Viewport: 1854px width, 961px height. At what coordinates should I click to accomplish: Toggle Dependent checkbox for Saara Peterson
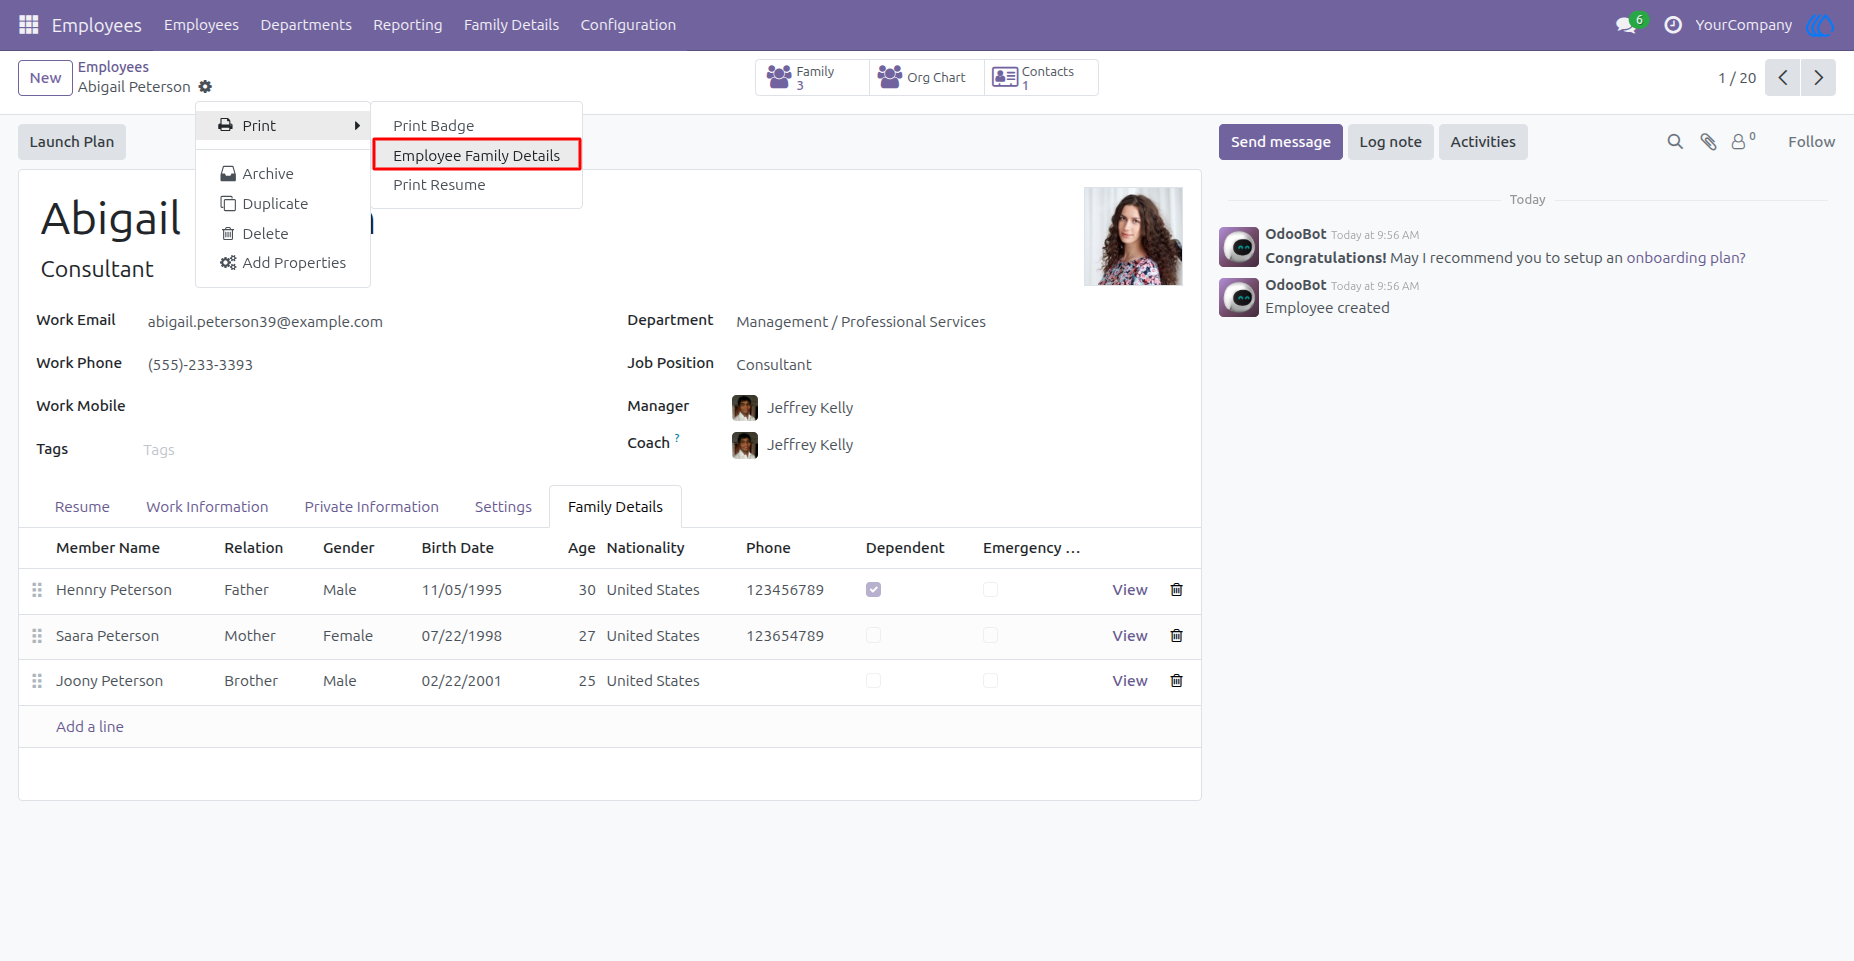click(873, 635)
